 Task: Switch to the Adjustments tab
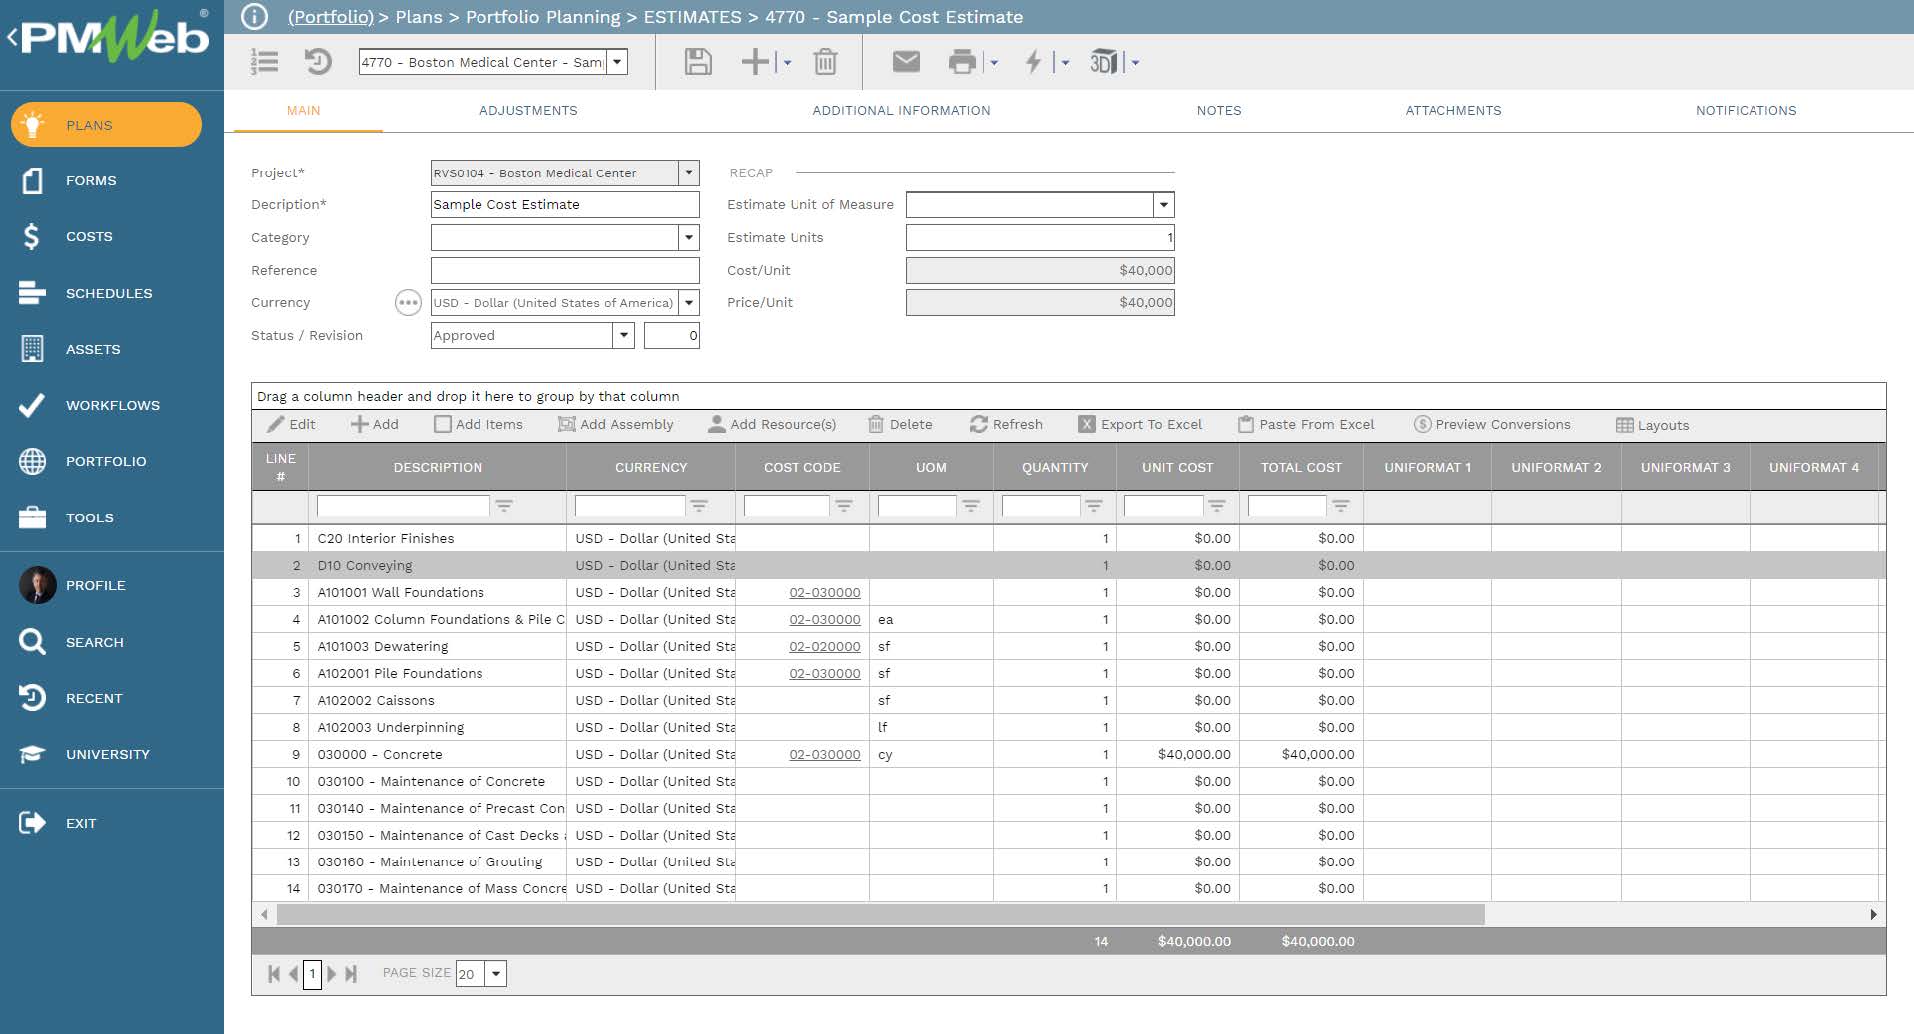(x=528, y=110)
